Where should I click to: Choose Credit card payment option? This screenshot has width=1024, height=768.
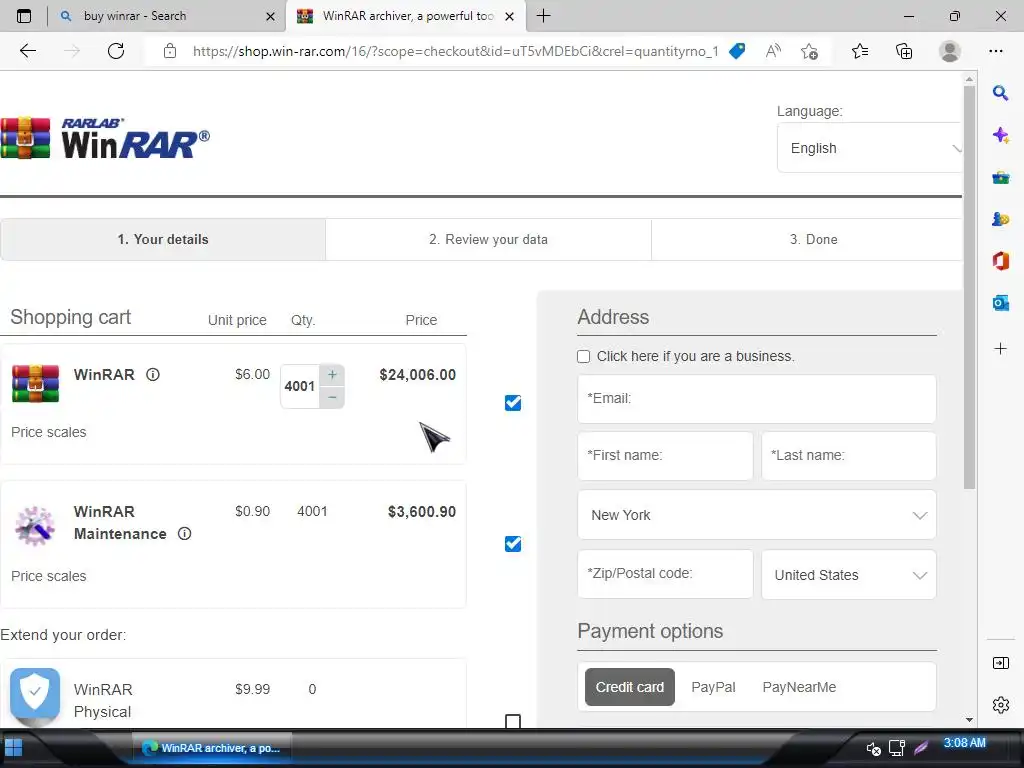click(x=630, y=687)
